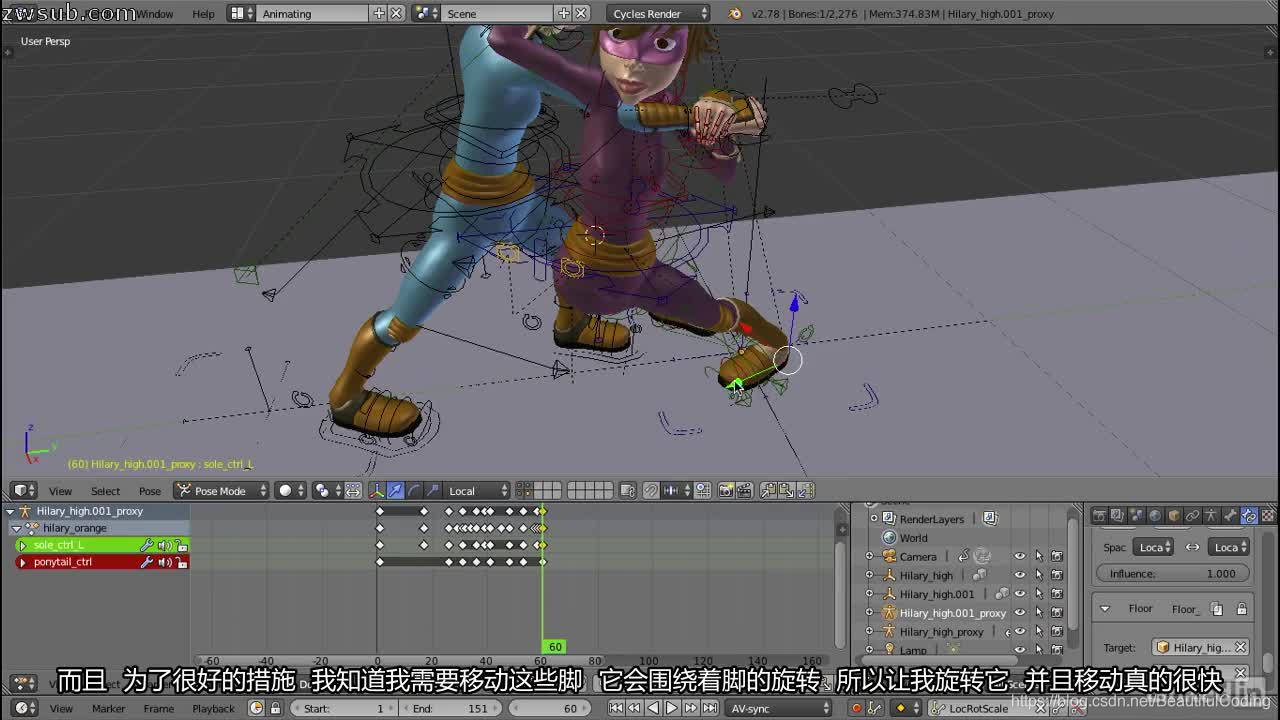Click the OpenGL render image icon in viewport header
This screenshot has width=1280, height=720.
tap(726, 490)
